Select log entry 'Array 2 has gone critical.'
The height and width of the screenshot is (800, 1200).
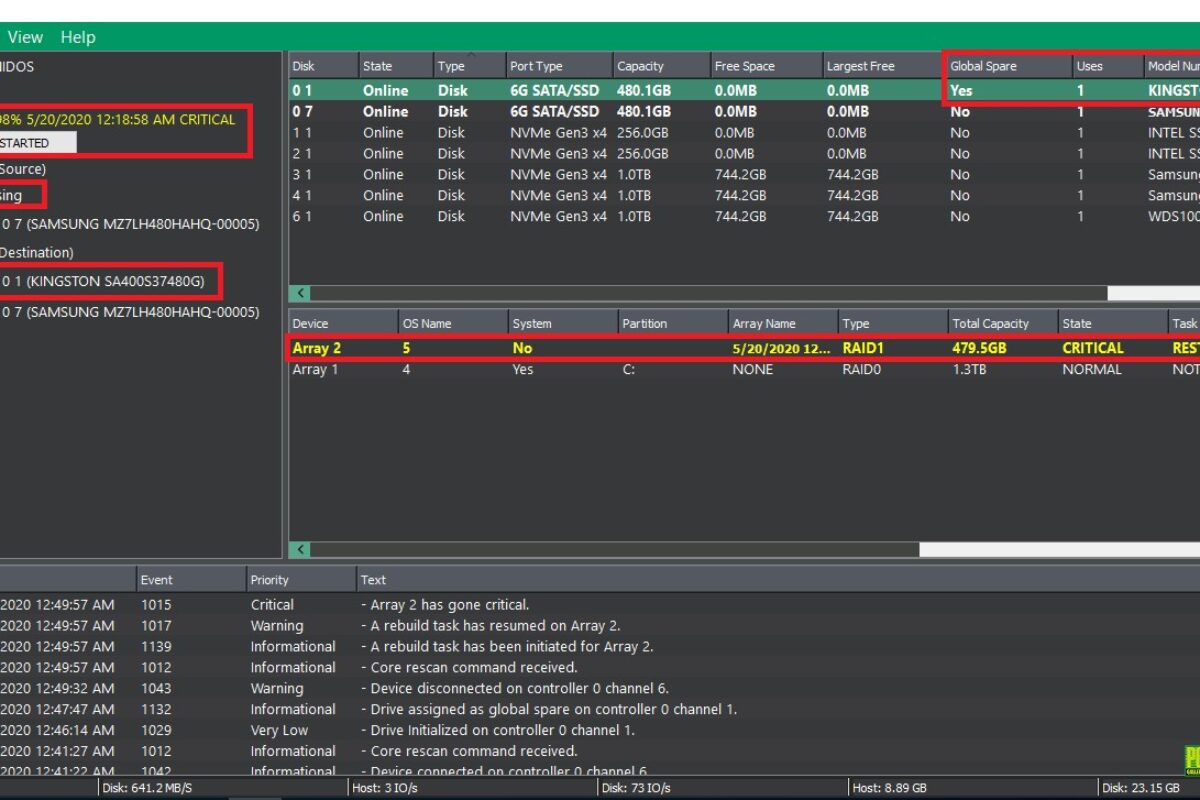click(600, 604)
